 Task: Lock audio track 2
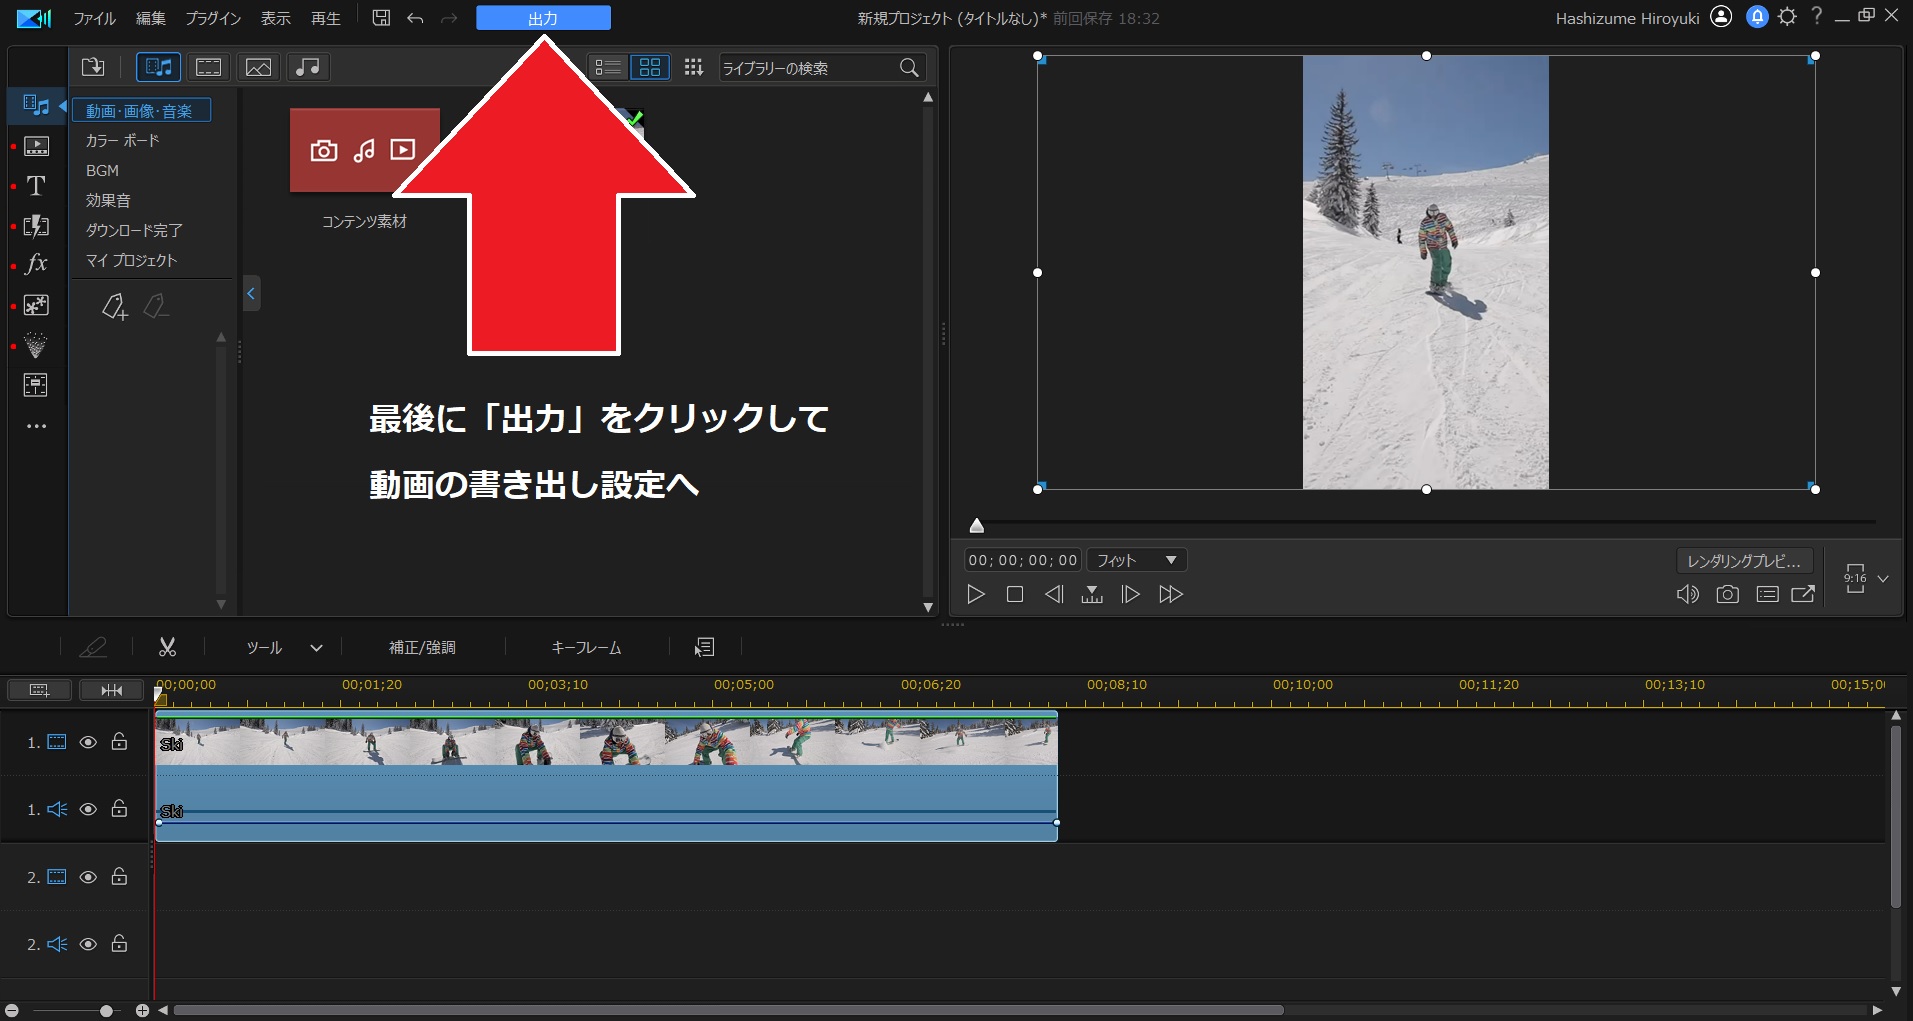click(x=119, y=943)
